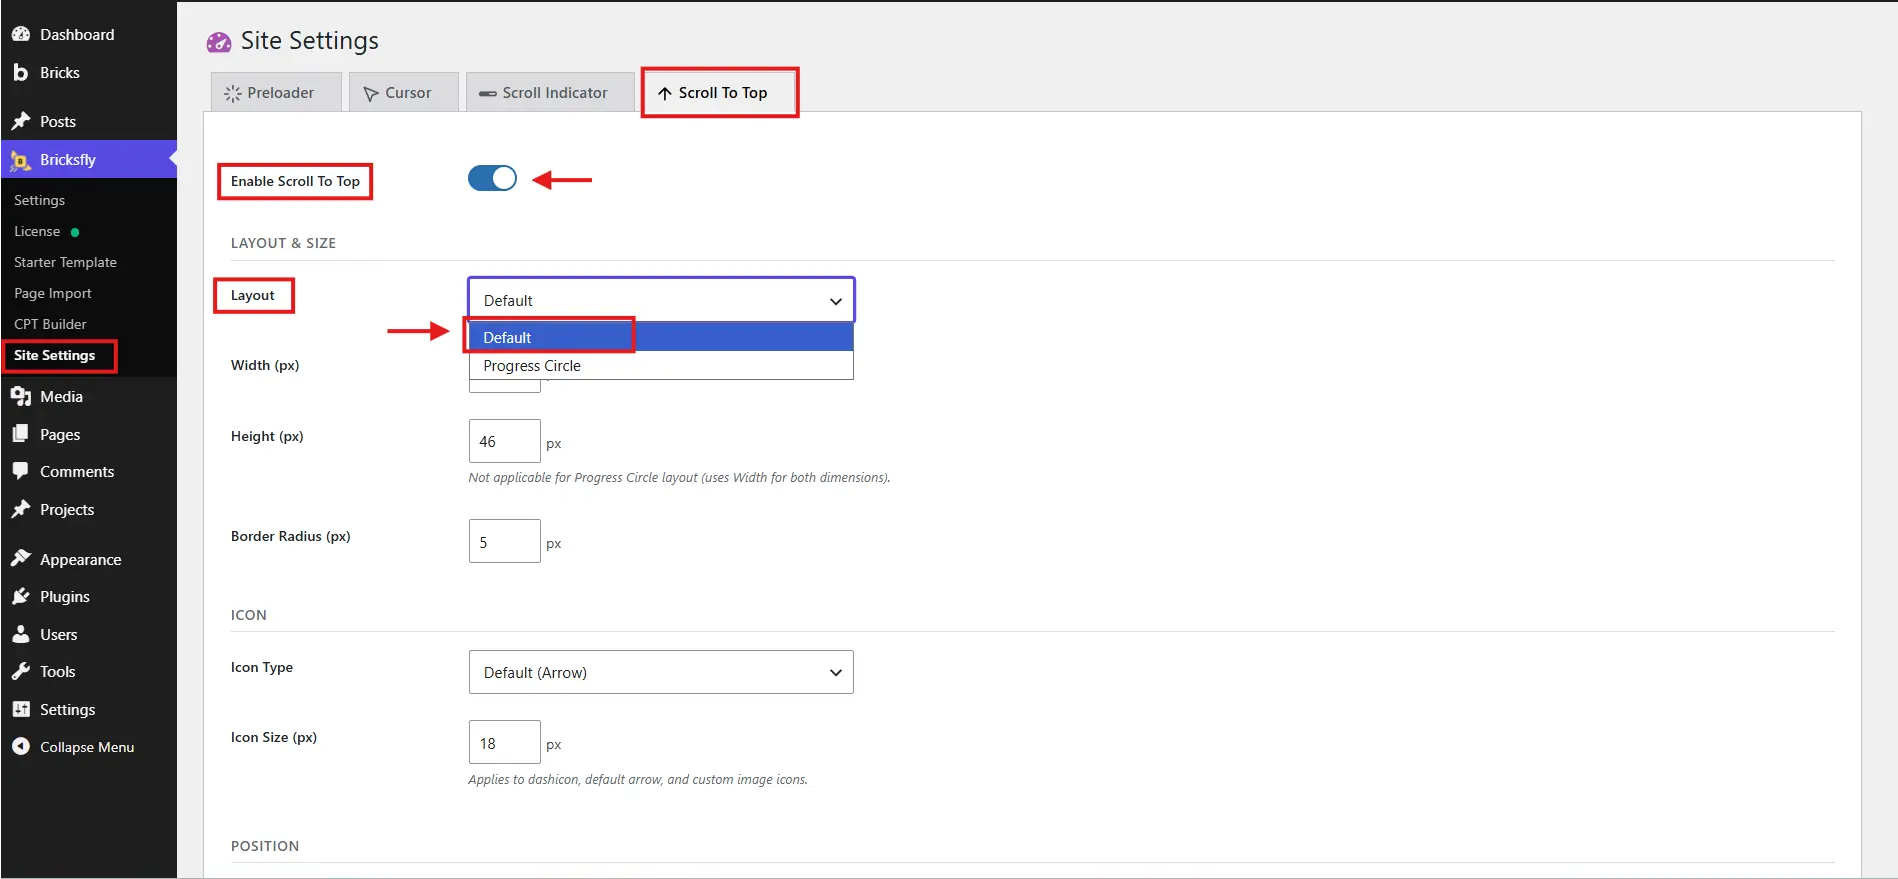
Task: Click the Comments bubble icon
Action: (20, 471)
